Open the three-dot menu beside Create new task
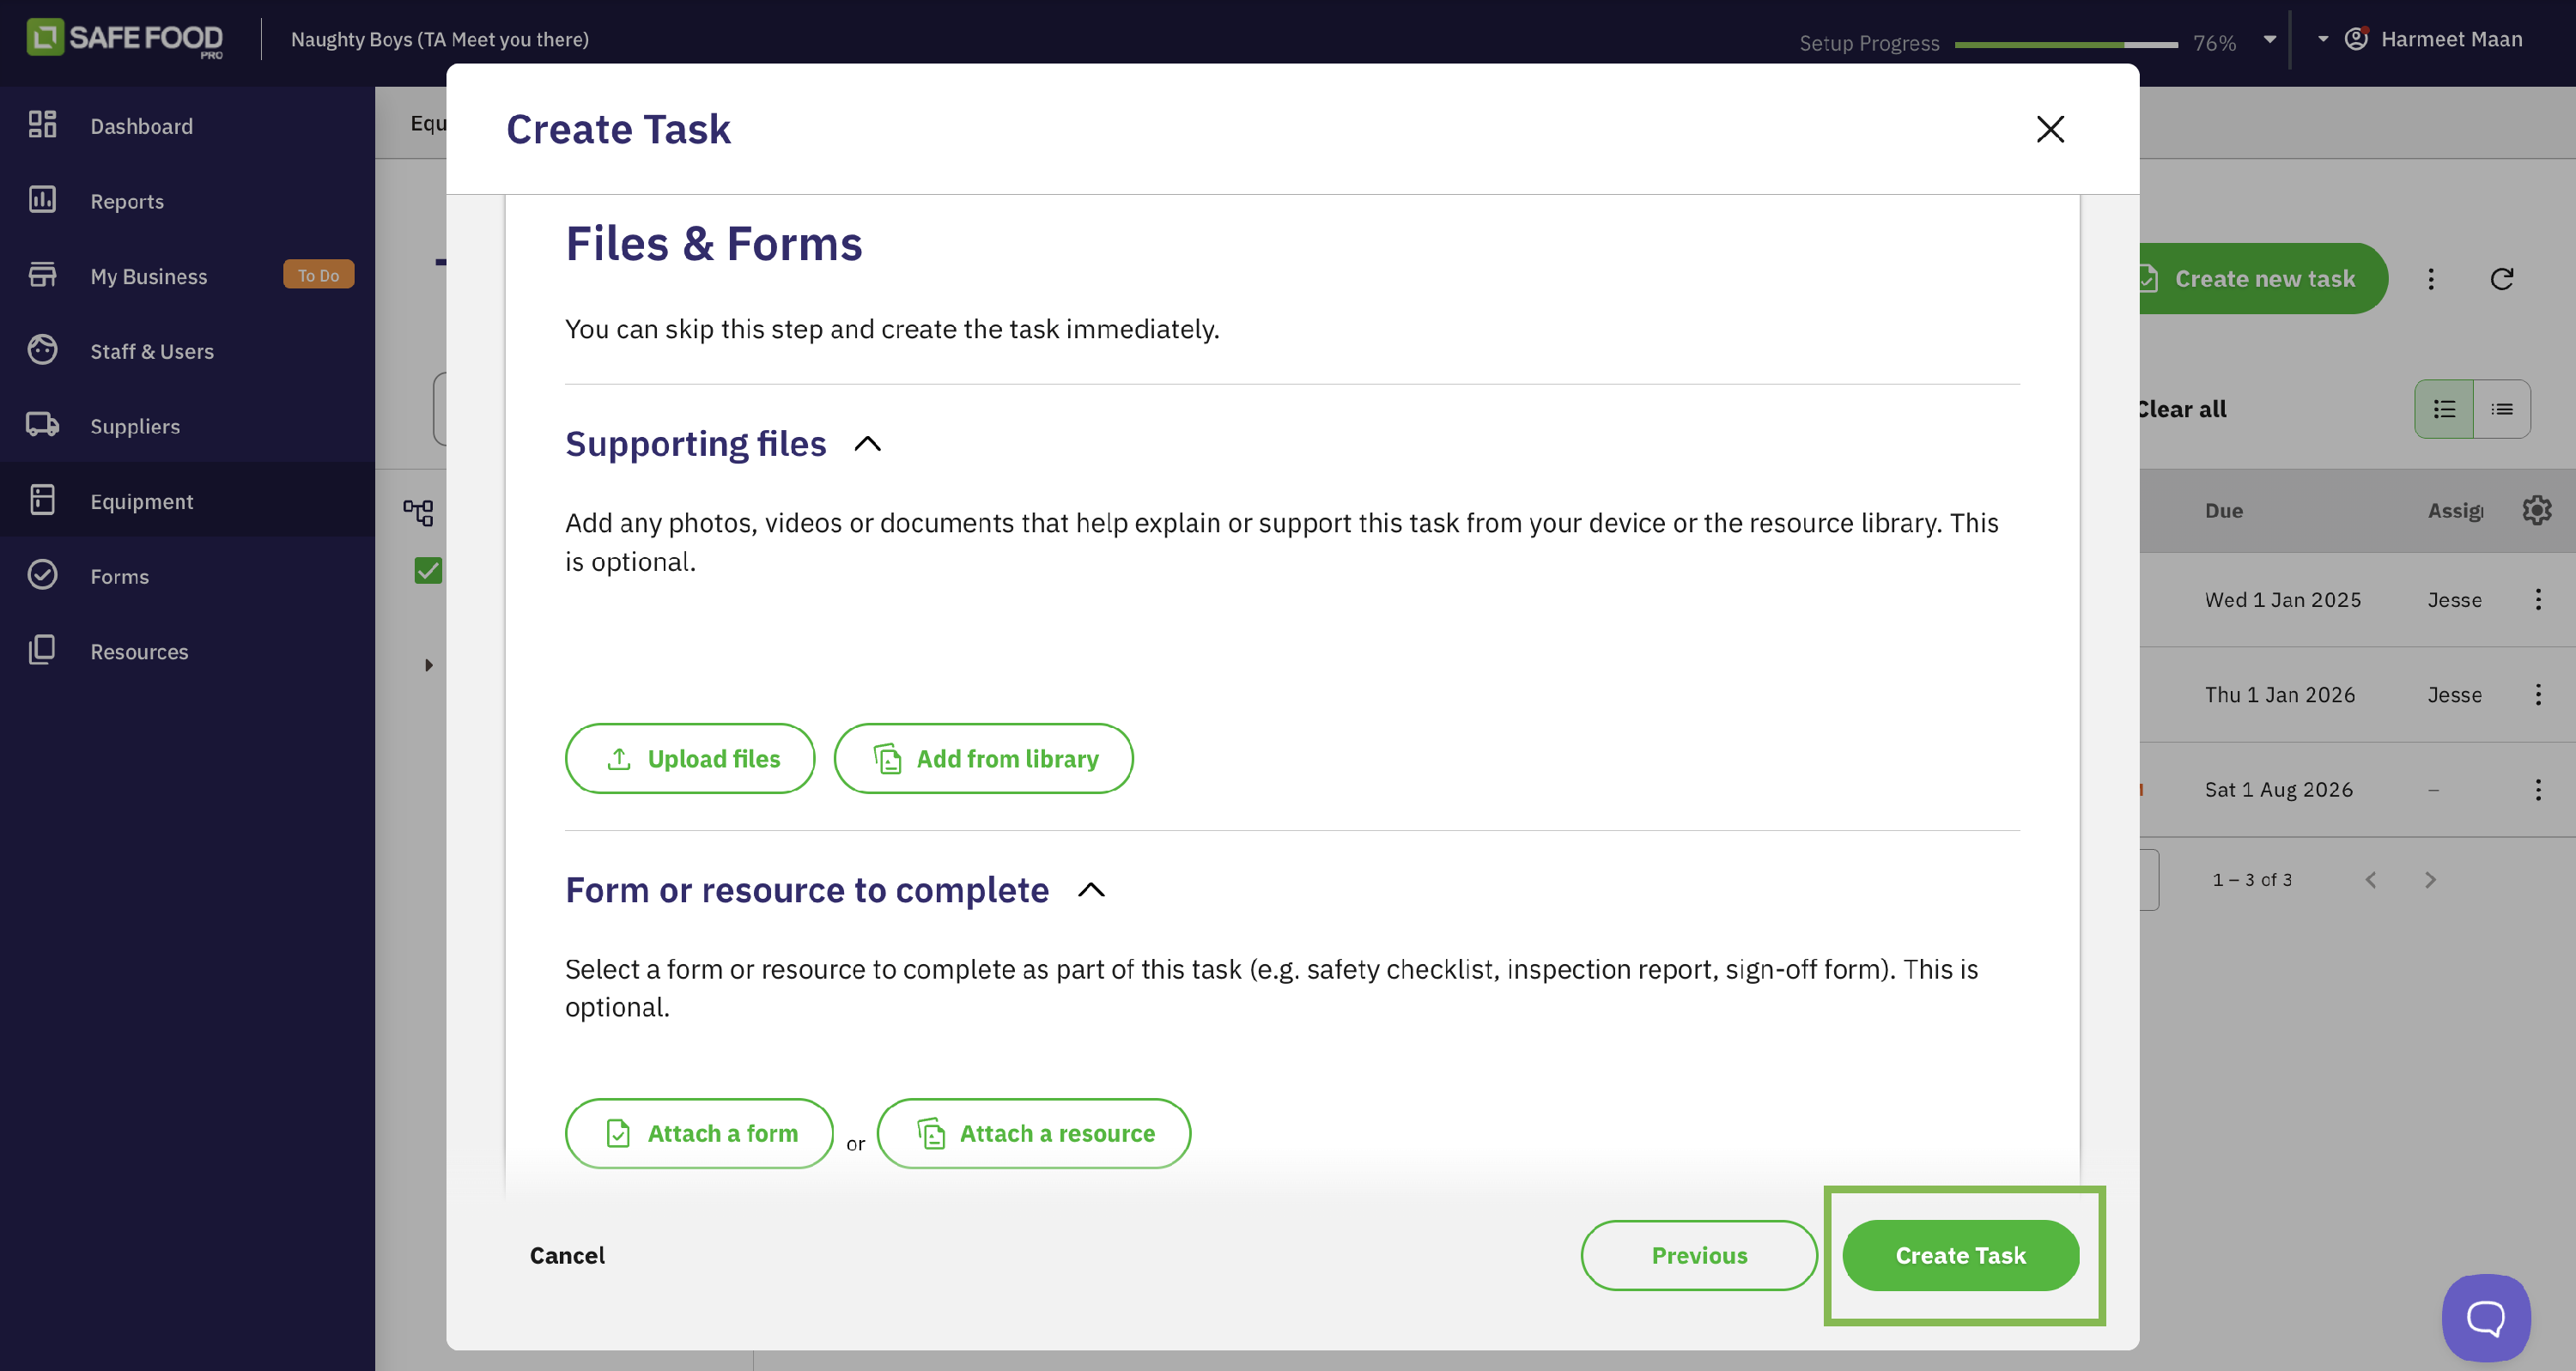 [2431, 279]
